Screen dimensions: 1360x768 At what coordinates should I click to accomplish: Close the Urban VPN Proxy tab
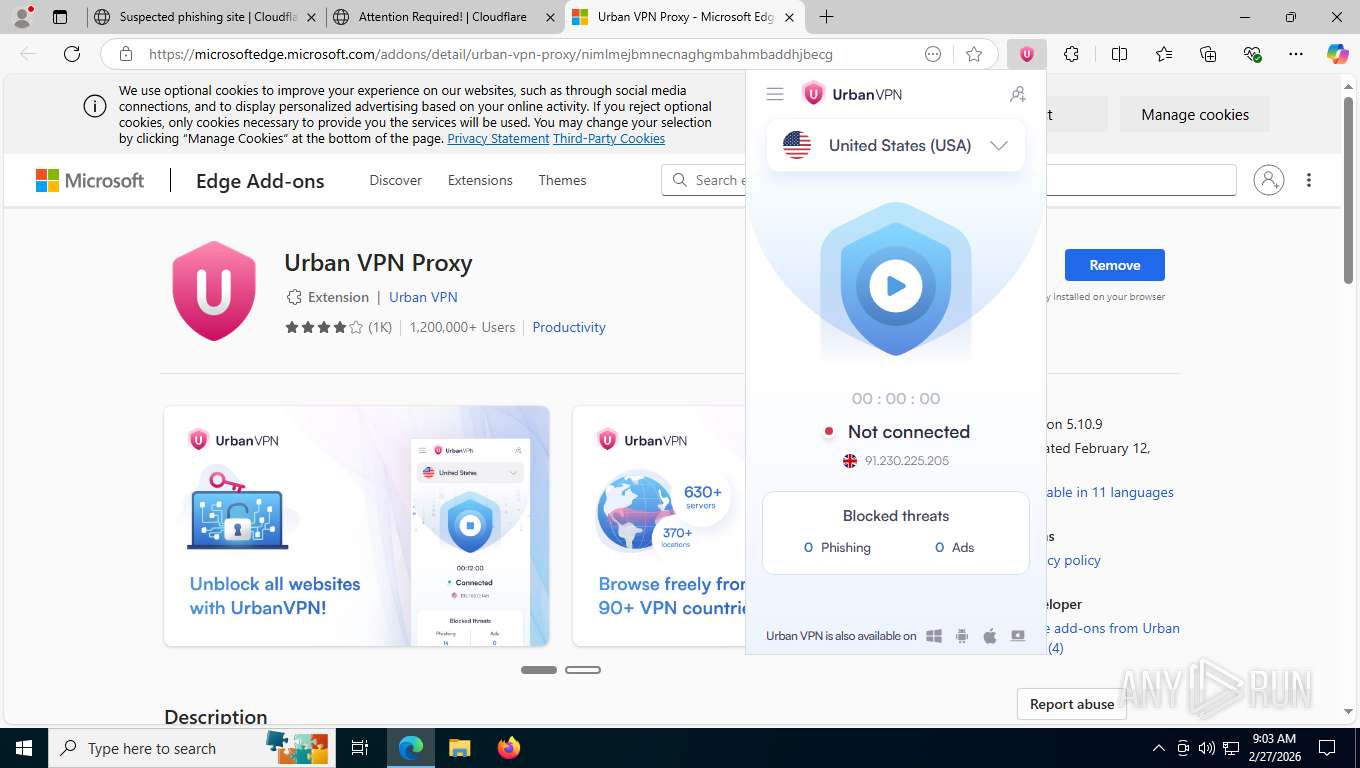789,17
